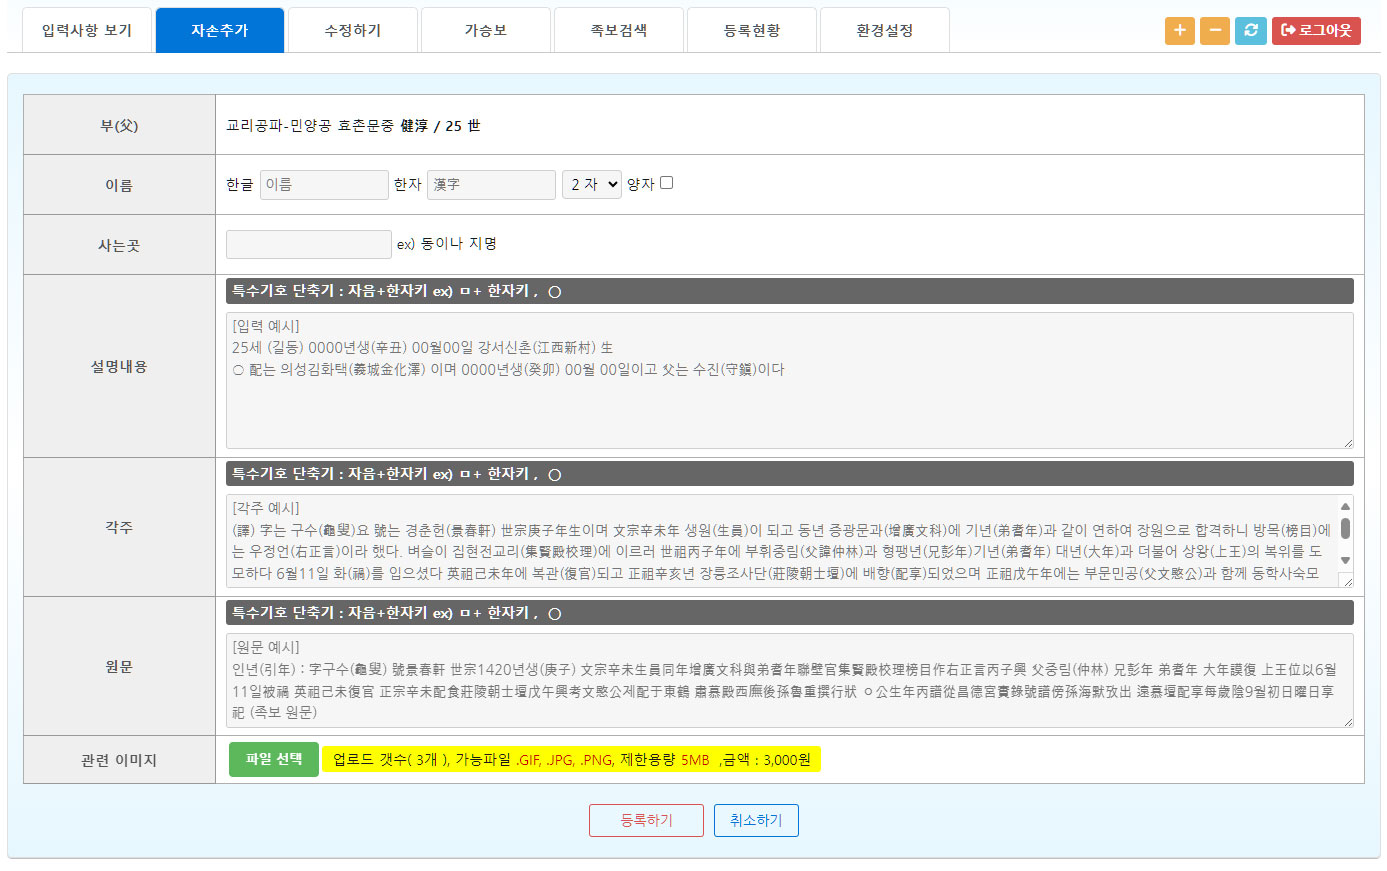1387x871 pixels.
Task: Open the 등록현황 tab
Action: click(752, 31)
